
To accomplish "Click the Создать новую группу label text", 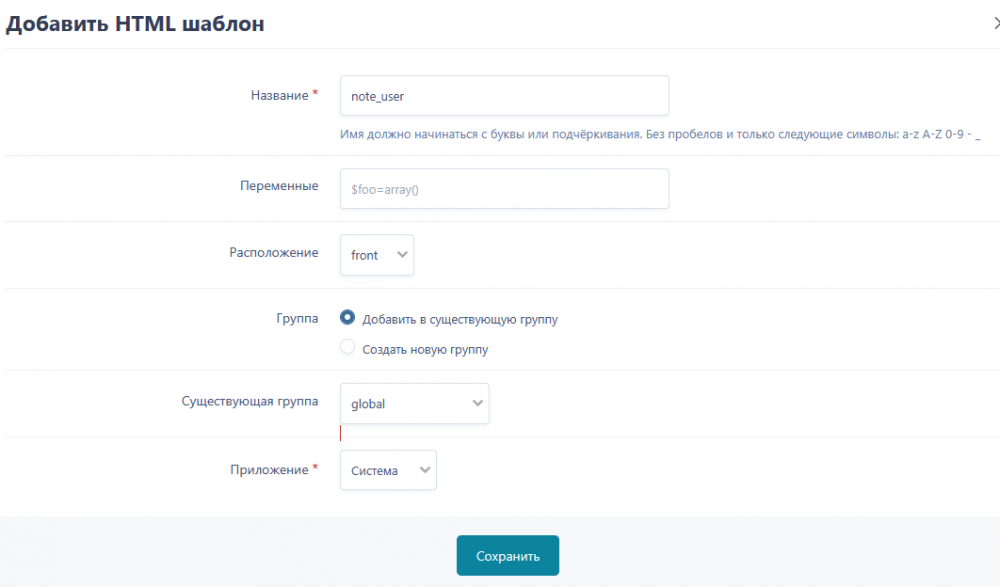I will pyautogui.click(x=425, y=350).
